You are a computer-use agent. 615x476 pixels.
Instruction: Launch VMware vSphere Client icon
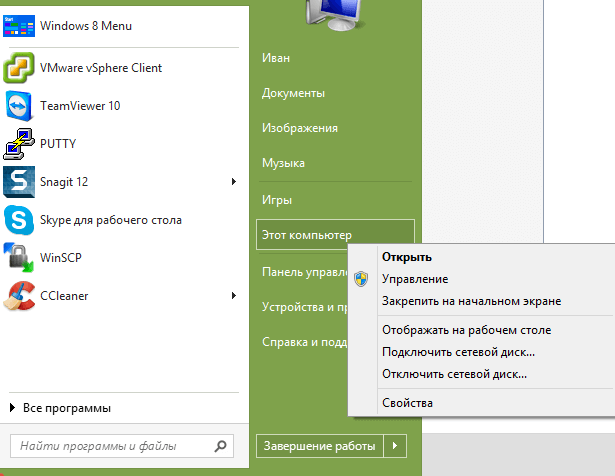click(x=19, y=67)
